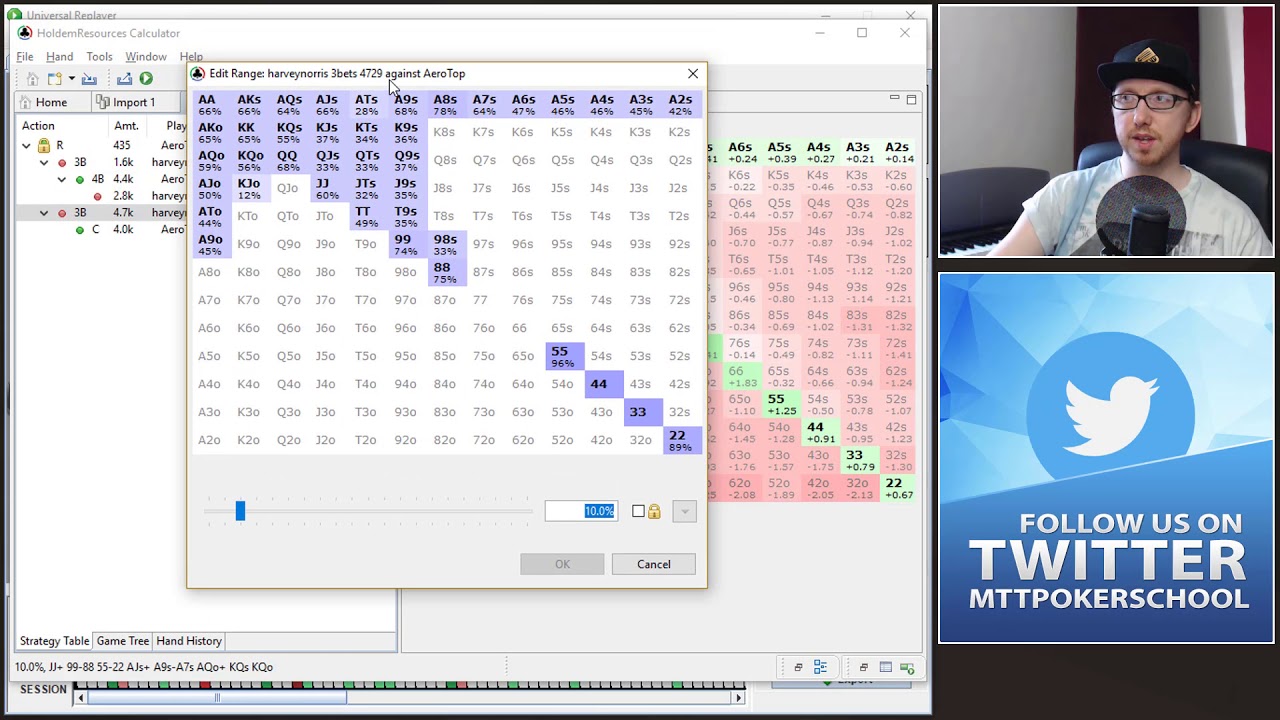Screen dimensions: 1280x720
Task: Click the green dot of C 4.0k row
Action: point(80,230)
